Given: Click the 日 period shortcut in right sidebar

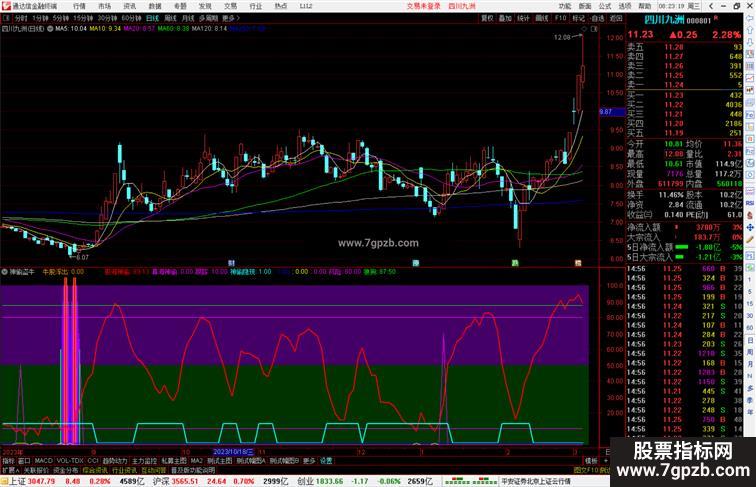Looking at the screenshot, I should pos(750,341).
